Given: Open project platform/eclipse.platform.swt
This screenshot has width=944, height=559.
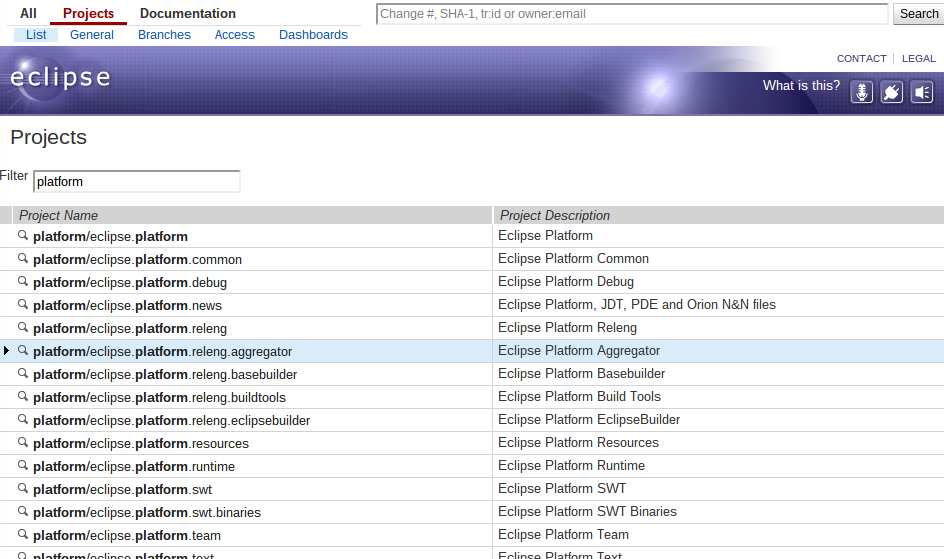Looking at the screenshot, I should click(x=123, y=490).
